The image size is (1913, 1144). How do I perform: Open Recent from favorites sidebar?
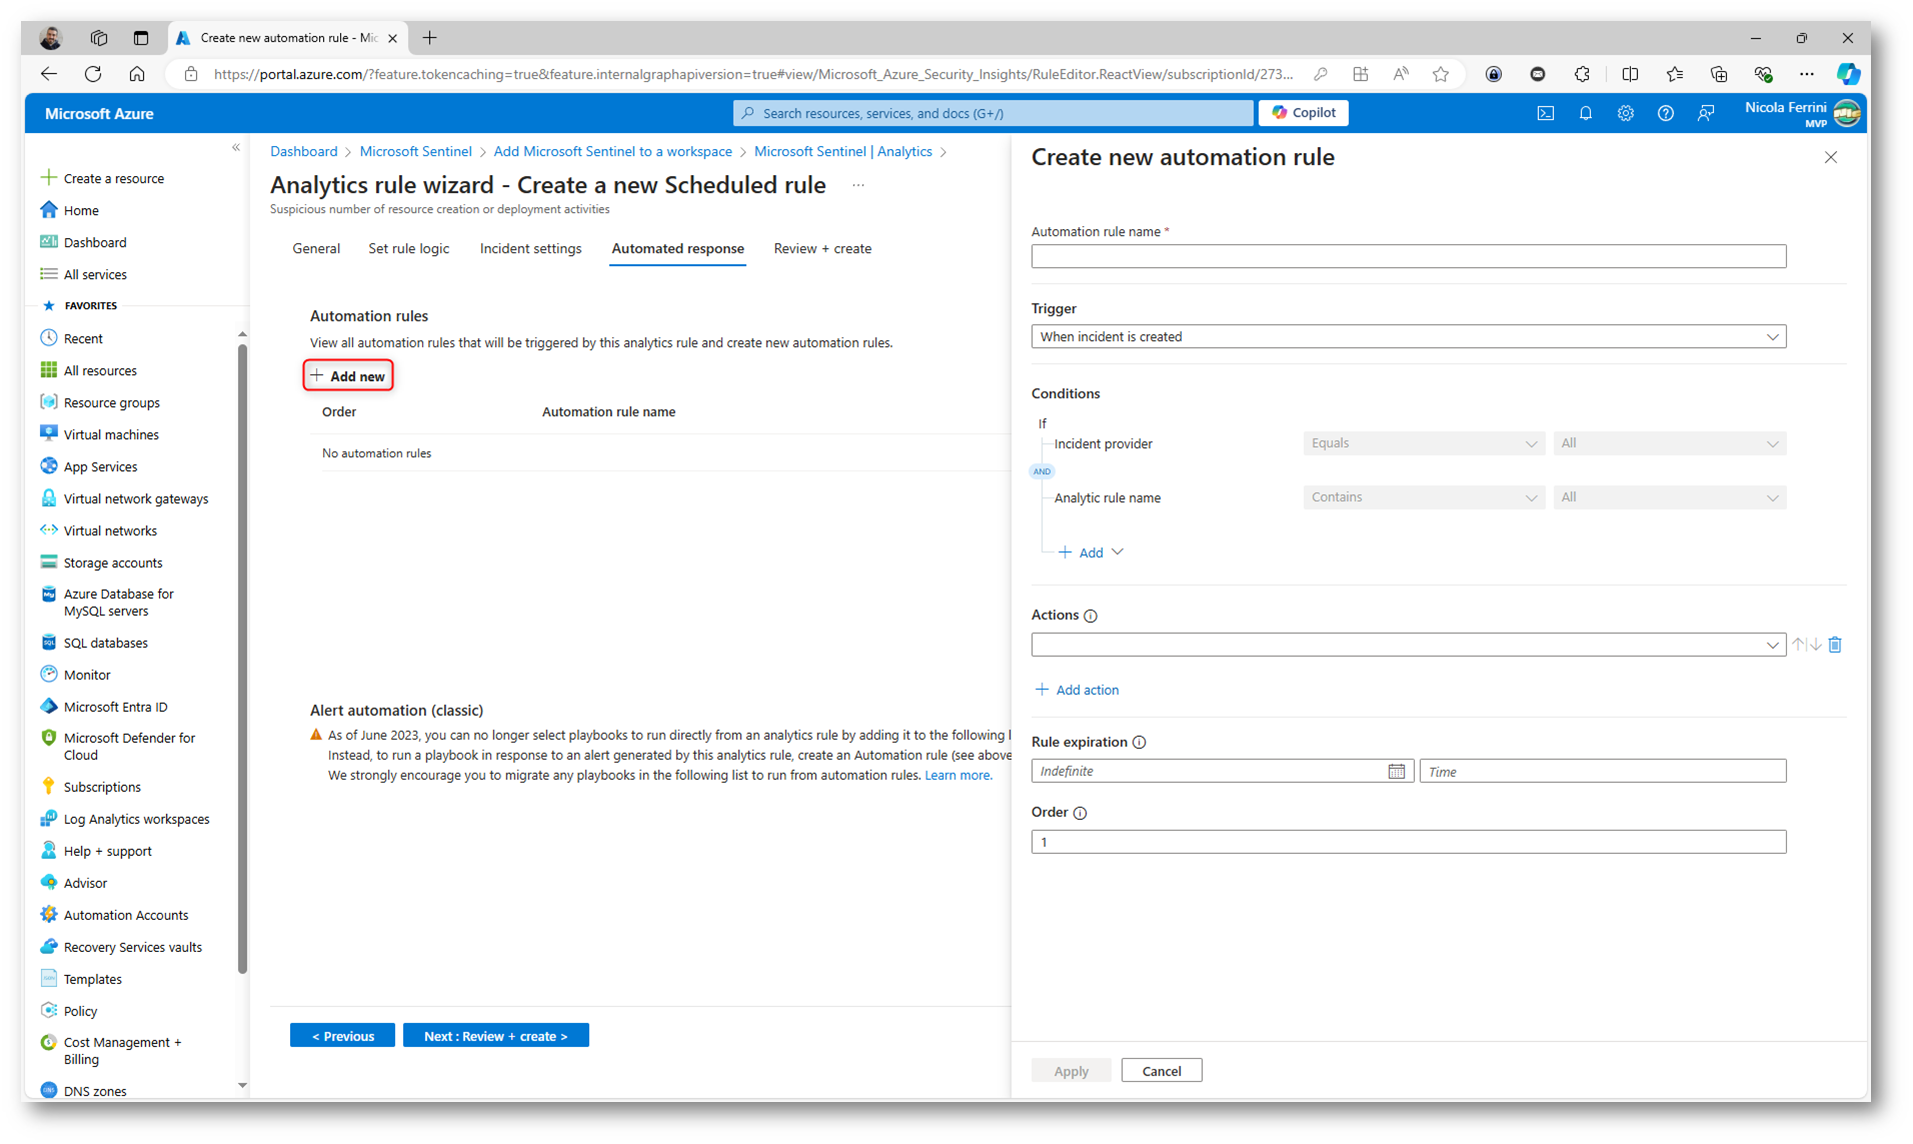pos(83,338)
